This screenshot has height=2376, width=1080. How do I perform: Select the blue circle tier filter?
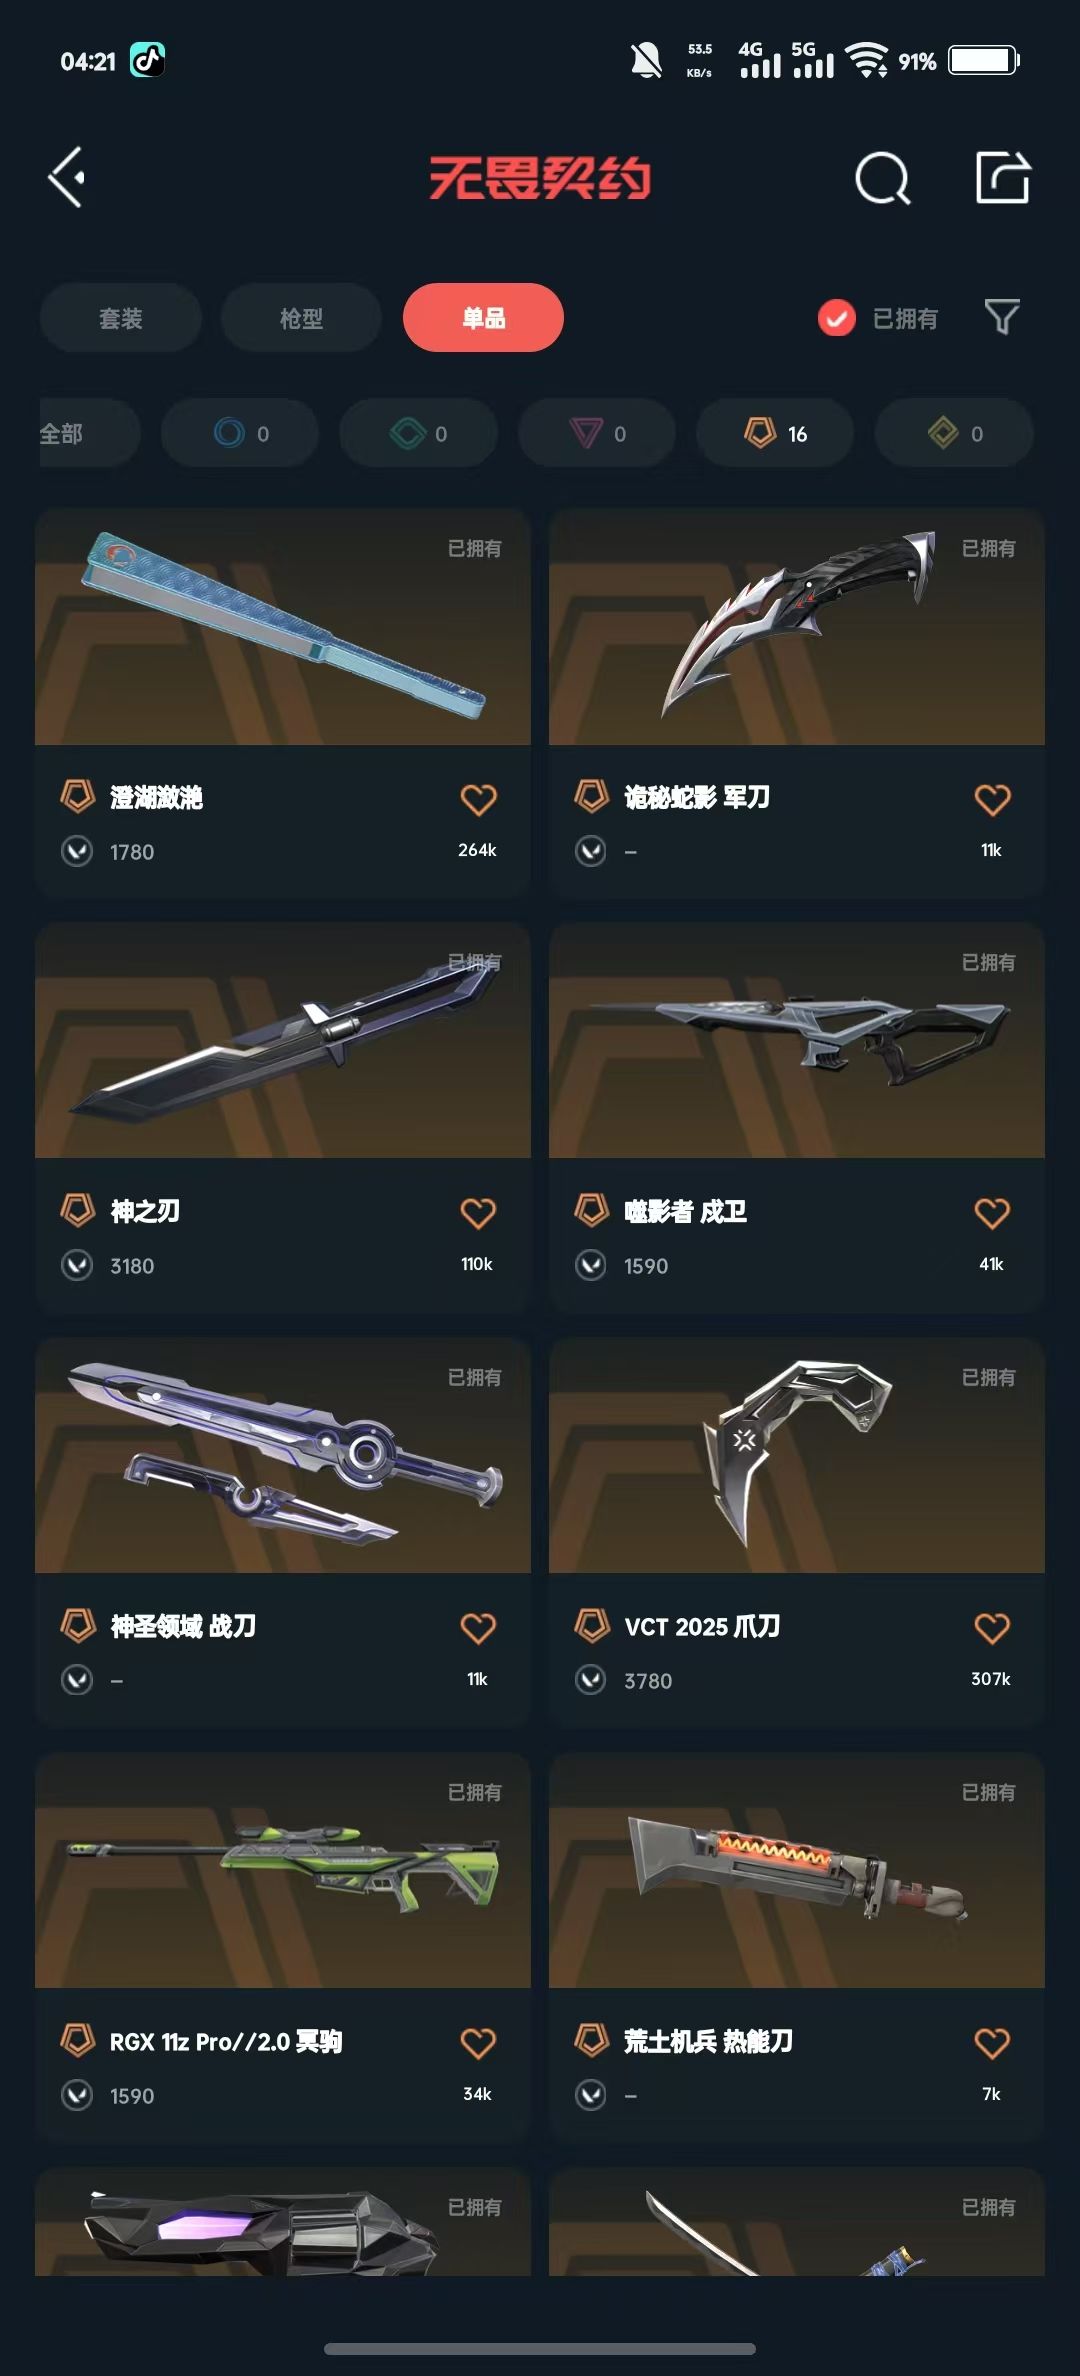point(240,433)
